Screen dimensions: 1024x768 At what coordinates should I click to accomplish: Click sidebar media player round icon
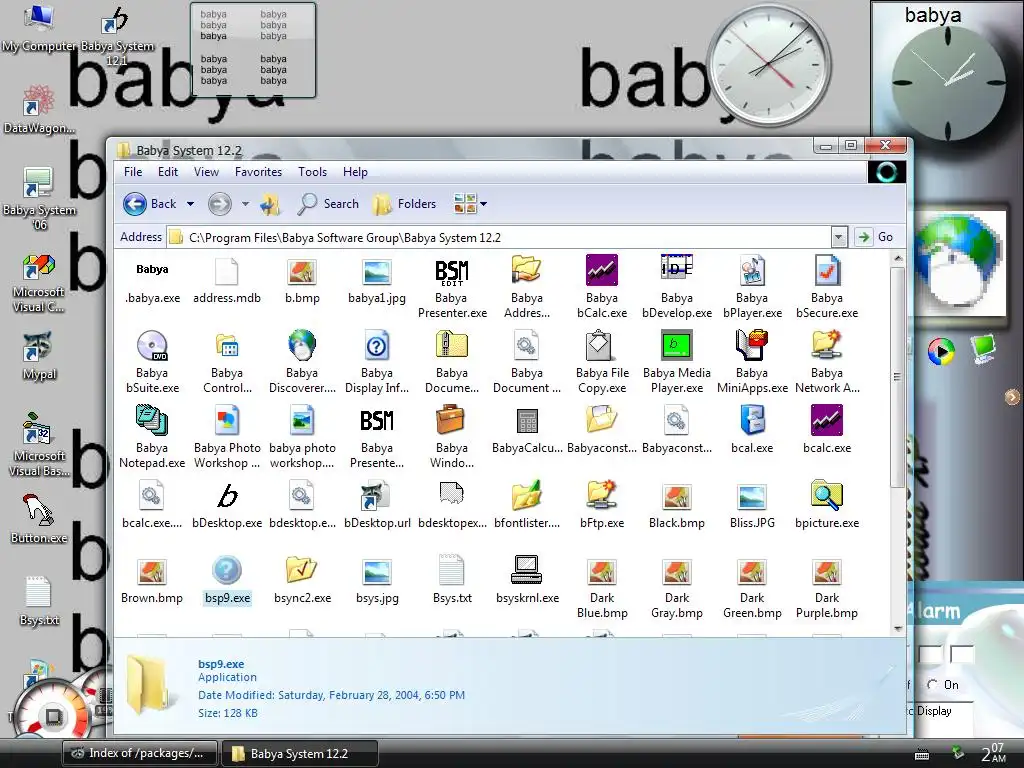[x=941, y=351]
